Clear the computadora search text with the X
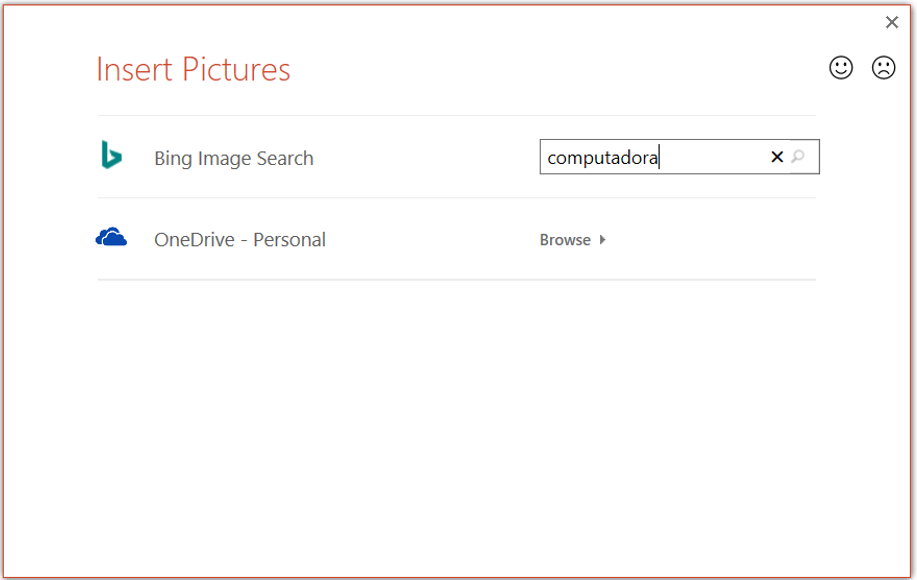This screenshot has width=917, height=580. click(777, 157)
